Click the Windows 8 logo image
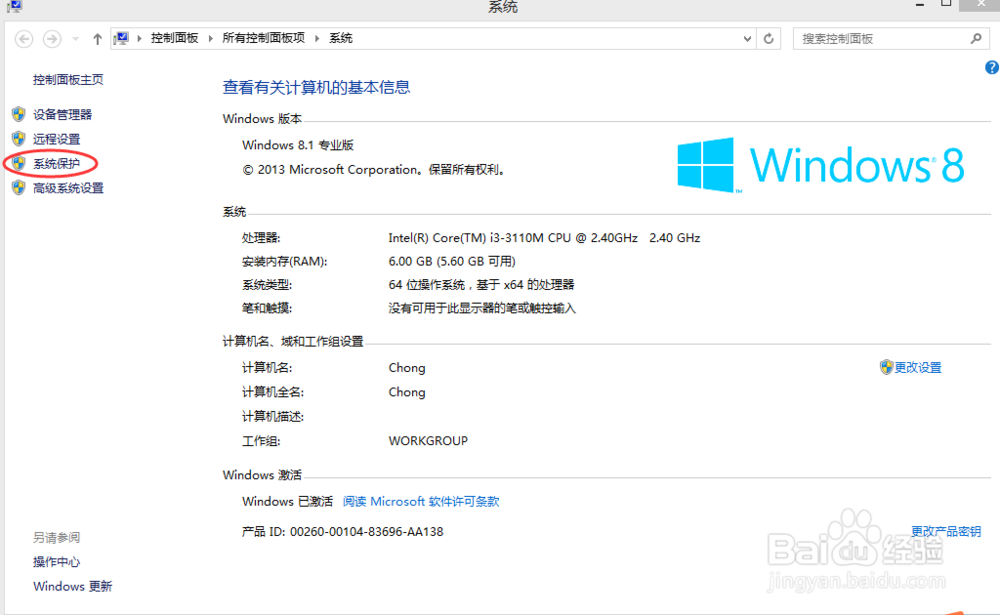Viewport: 1000px width, 615px height. (x=820, y=165)
